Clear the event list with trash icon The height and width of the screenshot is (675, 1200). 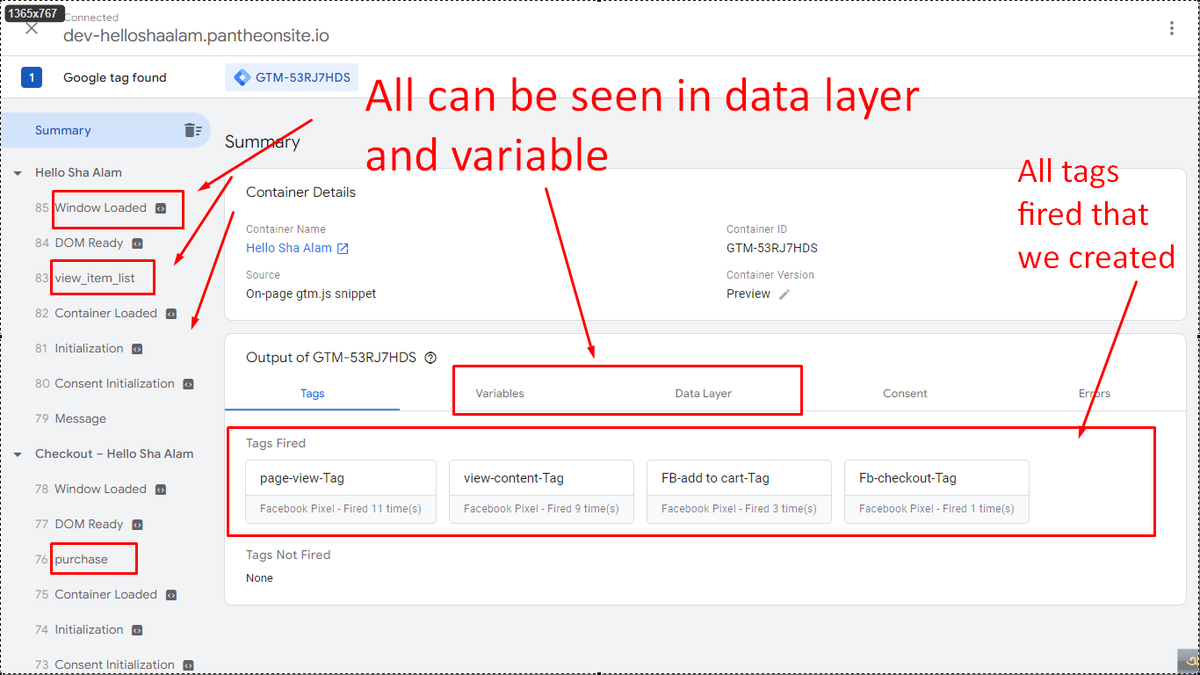[192, 131]
